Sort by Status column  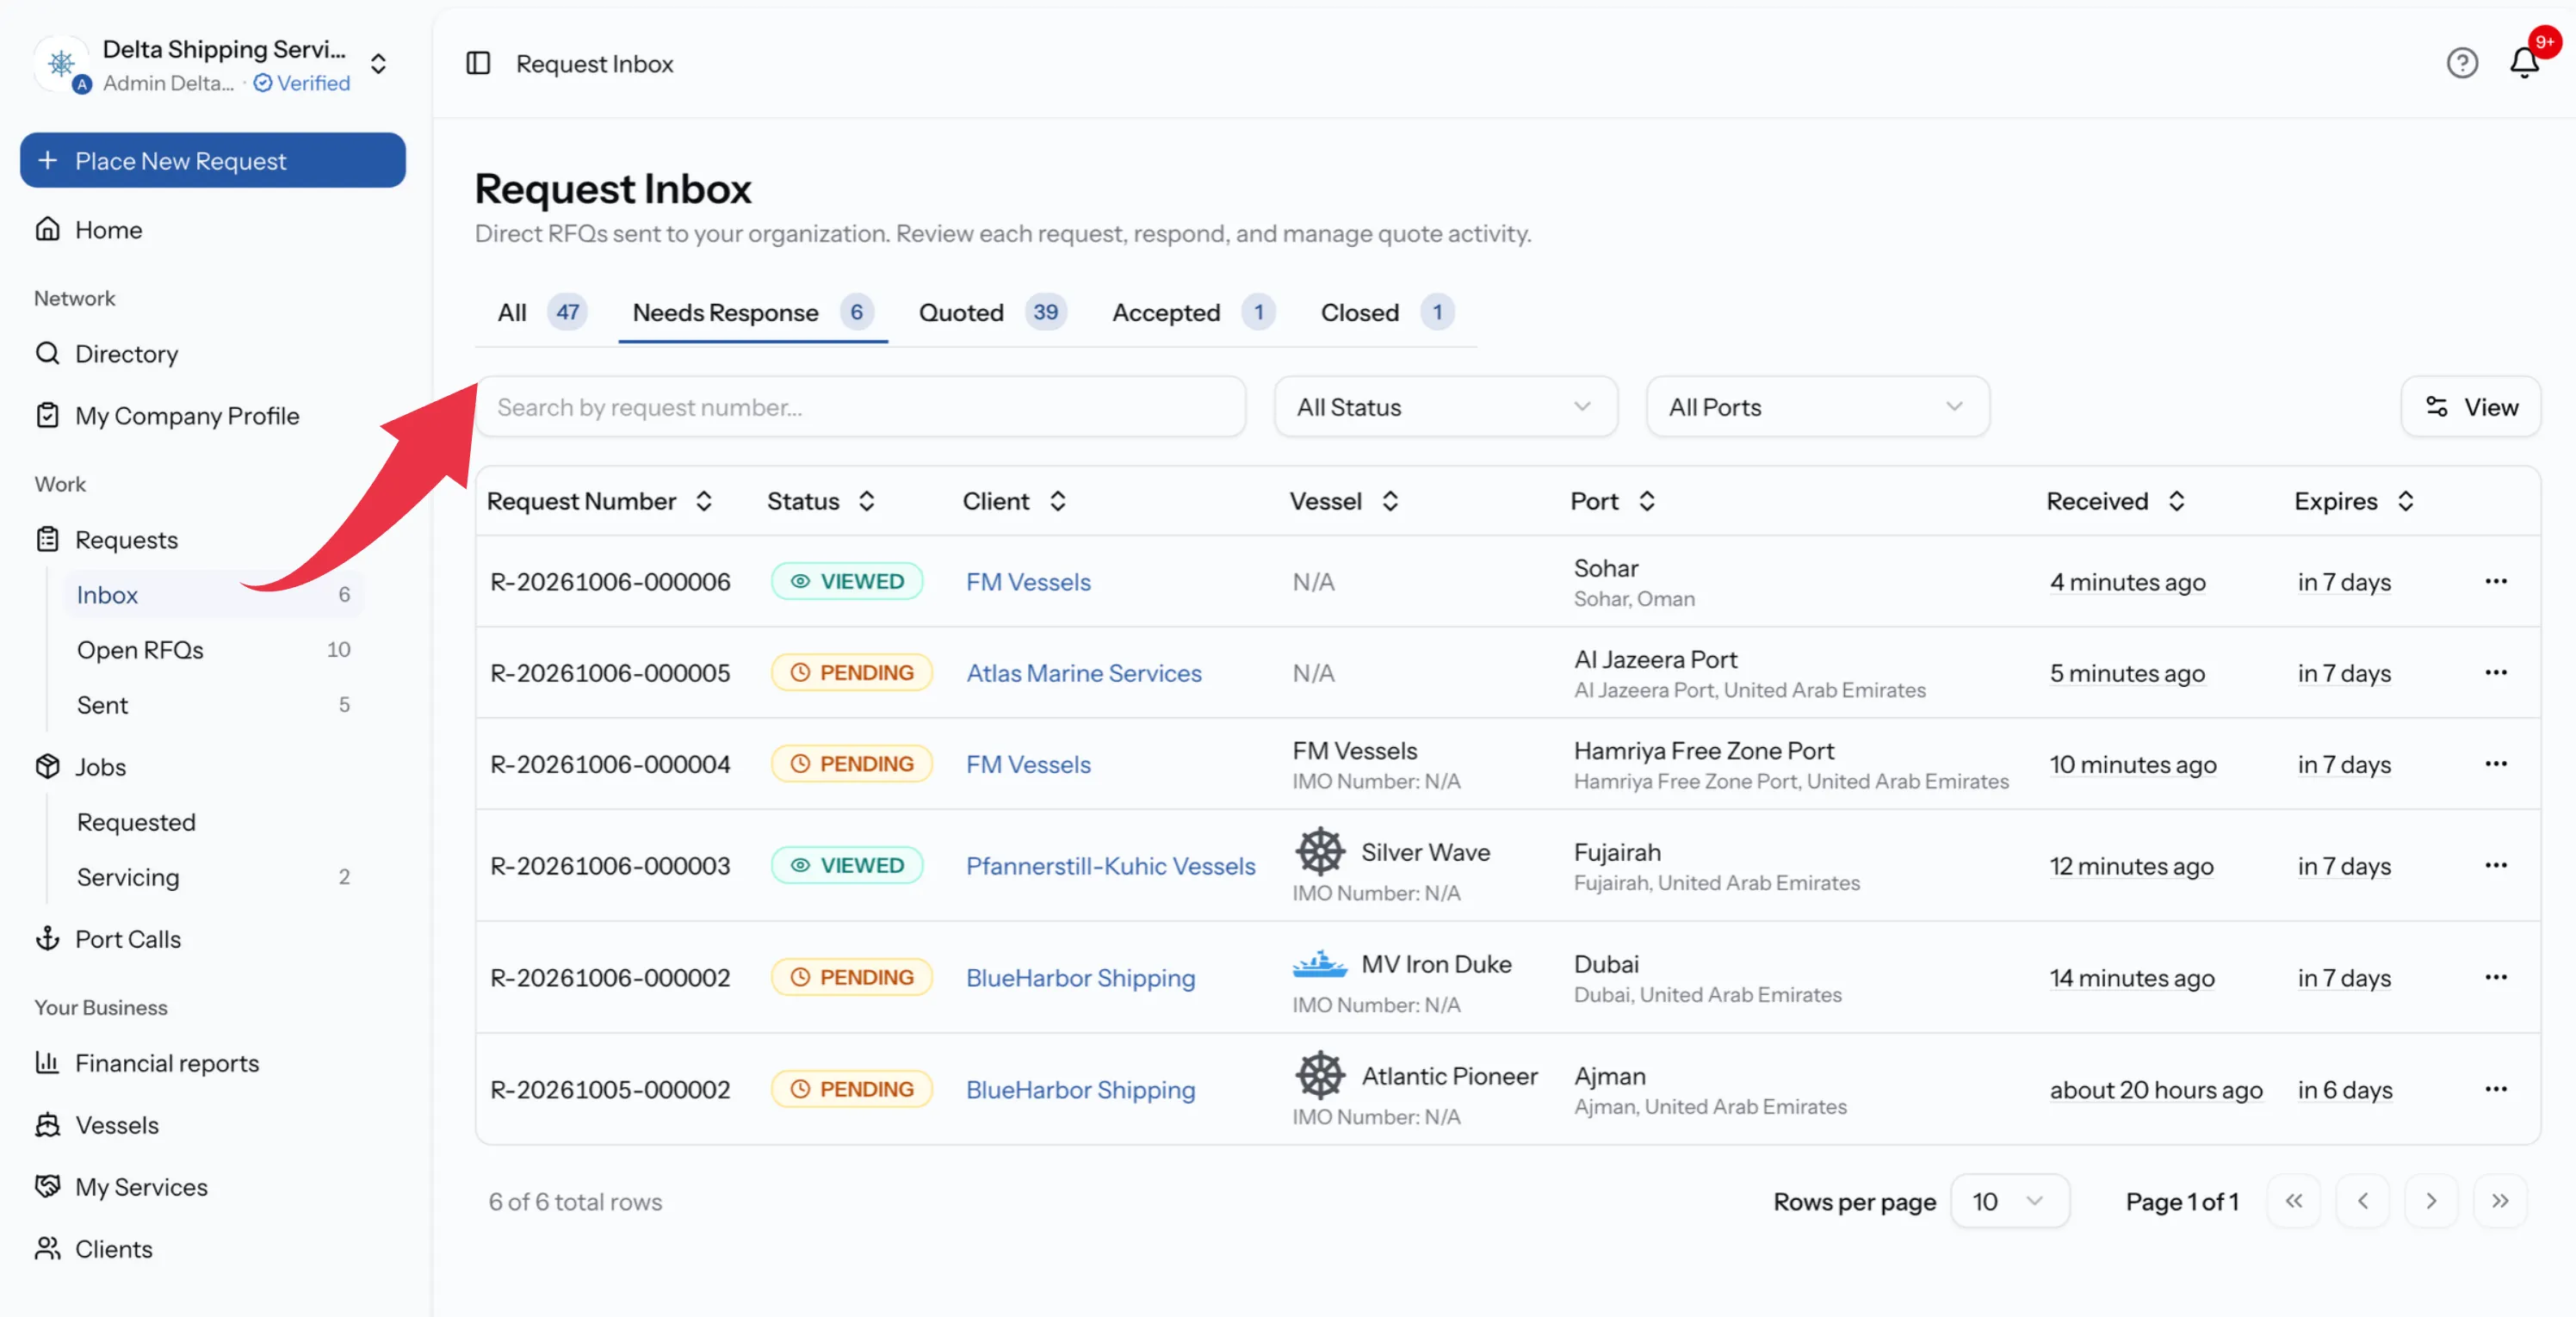tap(821, 501)
